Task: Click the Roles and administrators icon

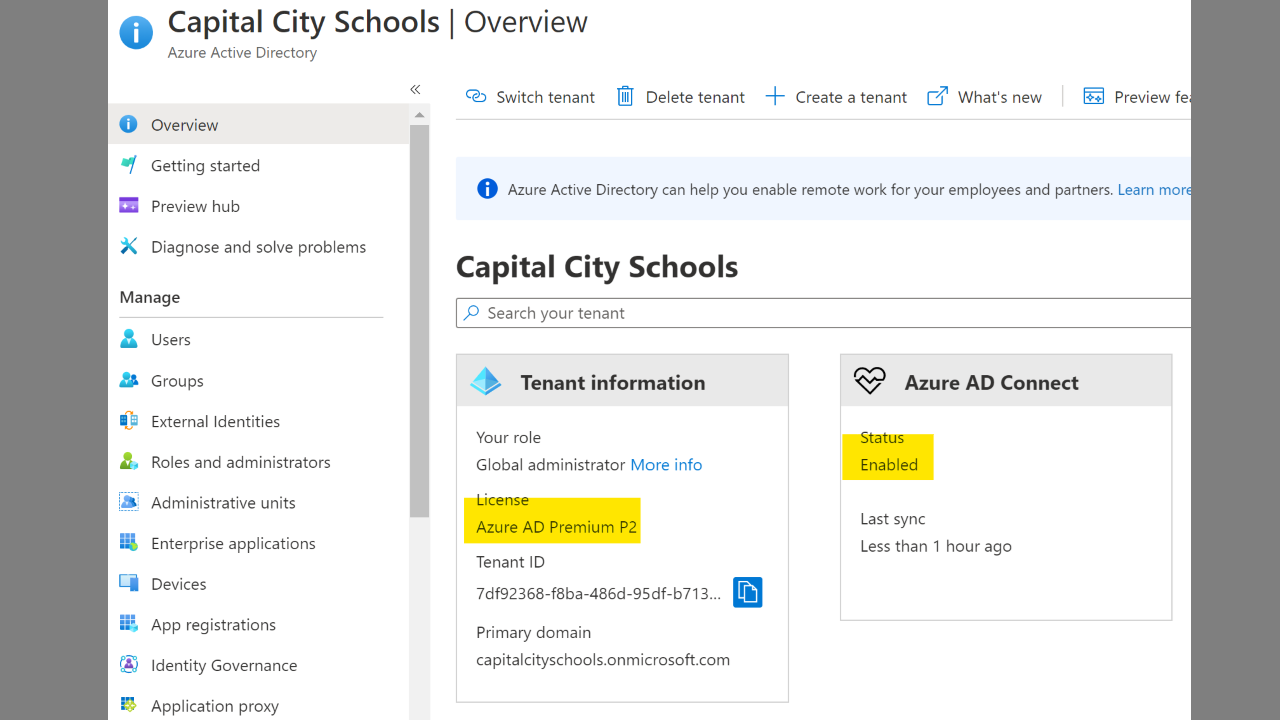Action: pyautogui.click(x=128, y=461)
